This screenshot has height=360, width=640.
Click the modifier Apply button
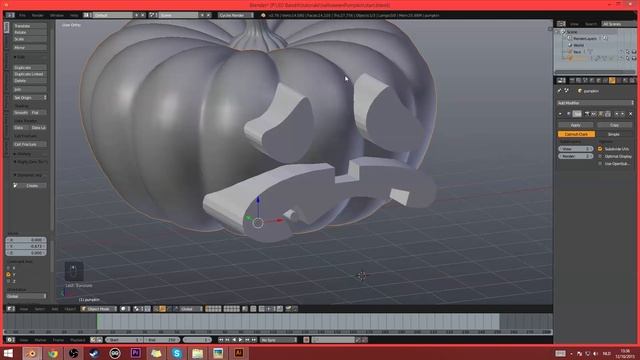pyautogui.click(x=576, y=125)
